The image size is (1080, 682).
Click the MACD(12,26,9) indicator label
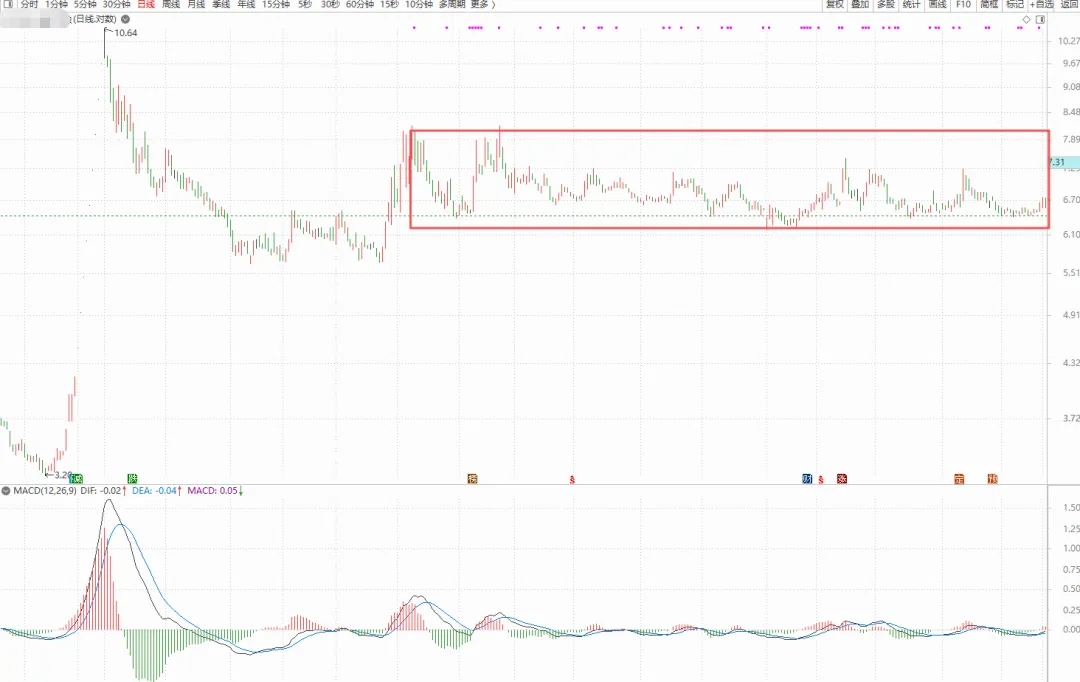tap(45, 490)
